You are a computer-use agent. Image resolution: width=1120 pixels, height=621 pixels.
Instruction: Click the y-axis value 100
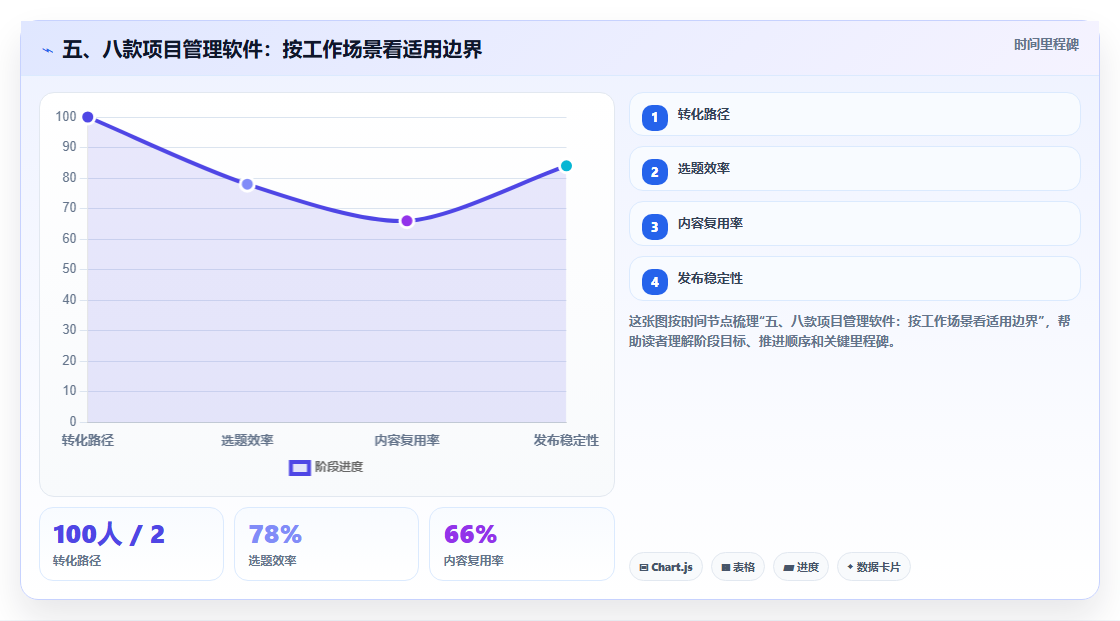(66, 116)
